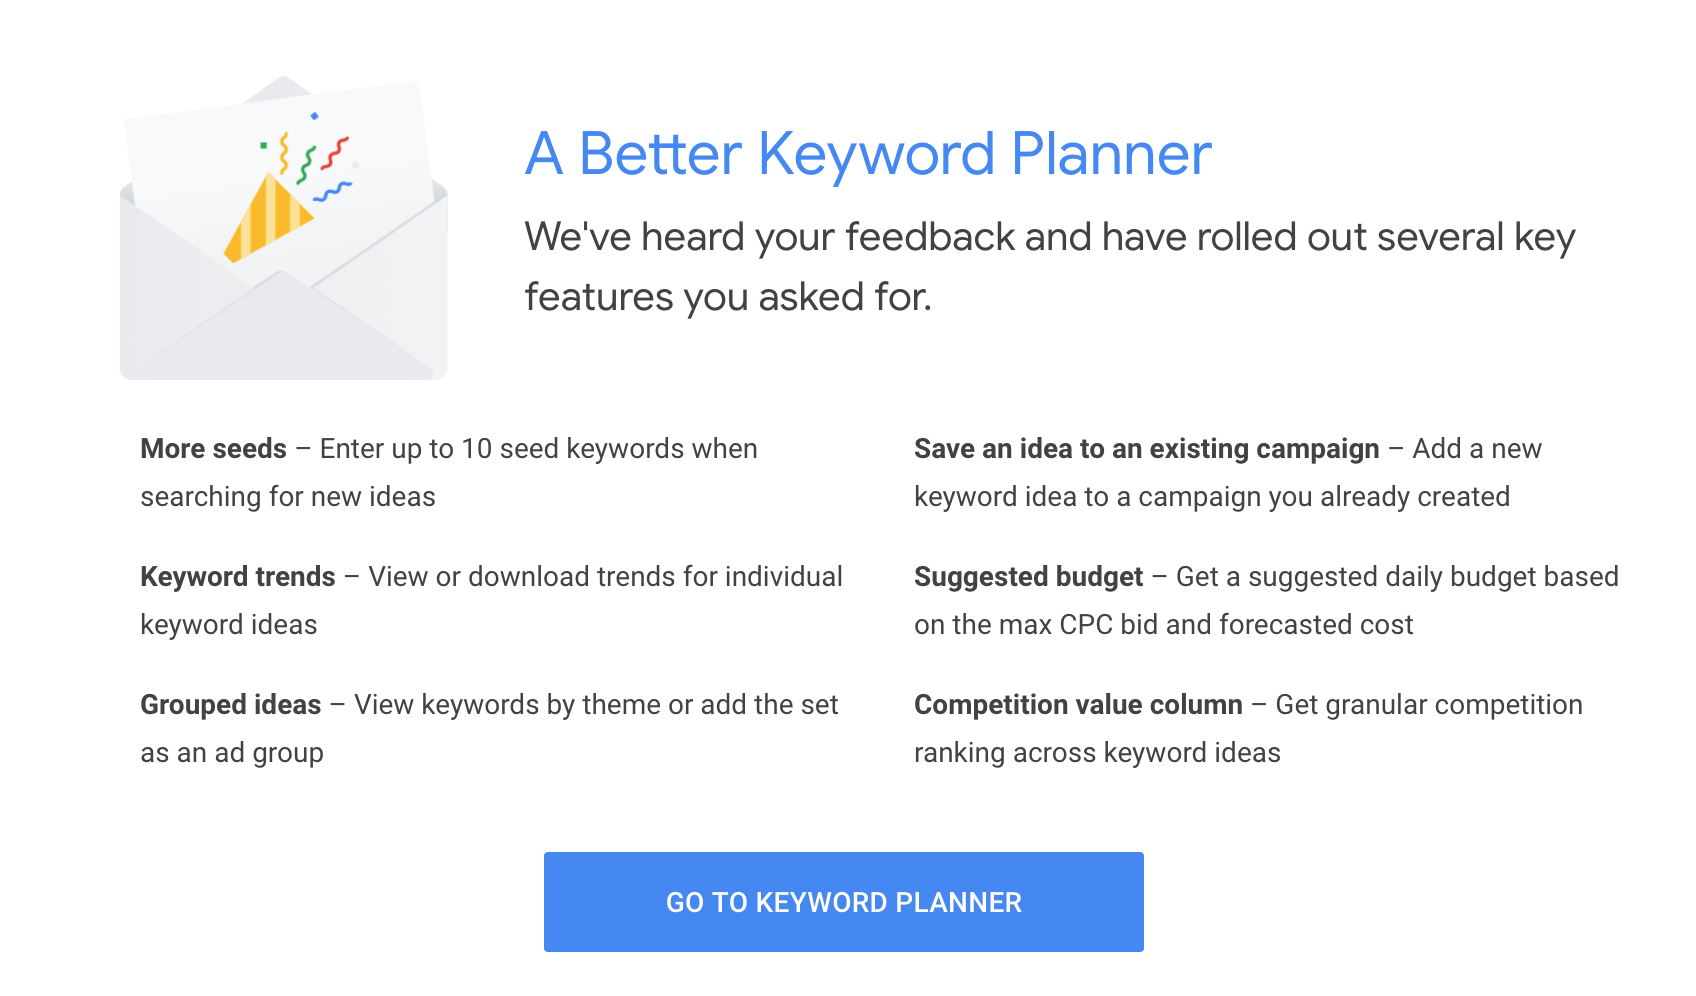
Task: Click the "Suggested budget" feature title
Action: (1029, 577)
